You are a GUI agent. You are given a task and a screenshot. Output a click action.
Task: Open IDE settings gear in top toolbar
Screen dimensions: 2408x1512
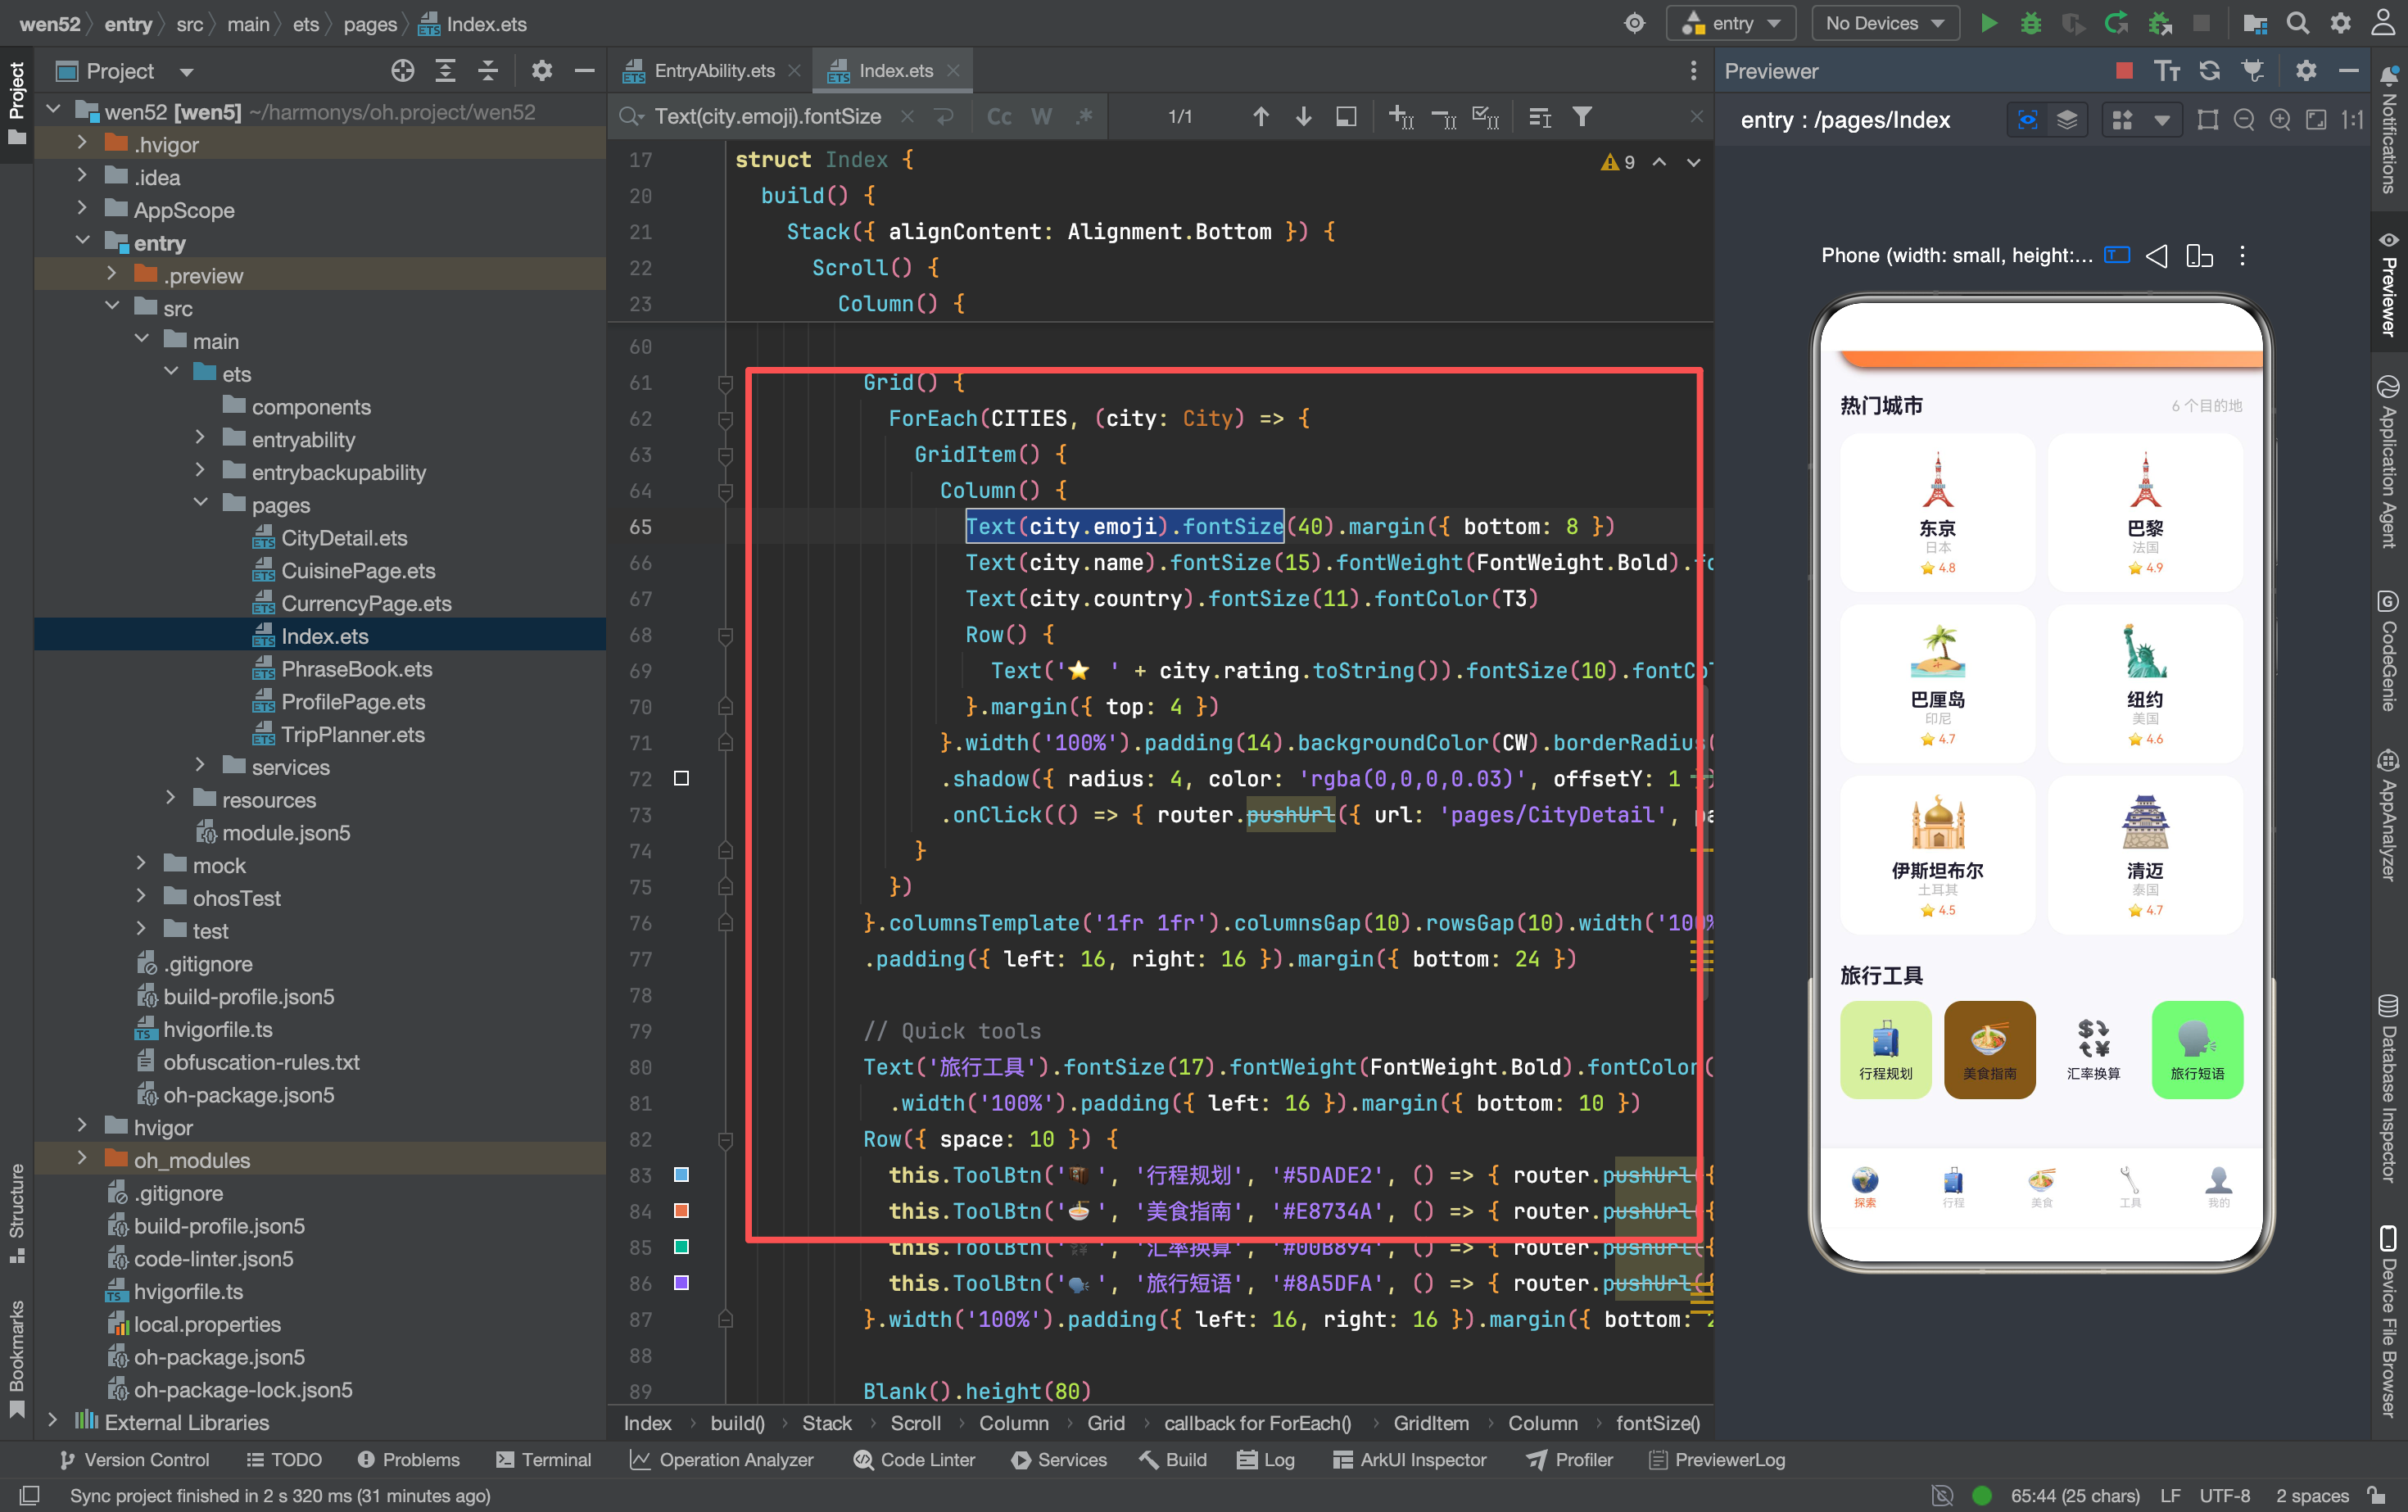[x=2341, y=23]
